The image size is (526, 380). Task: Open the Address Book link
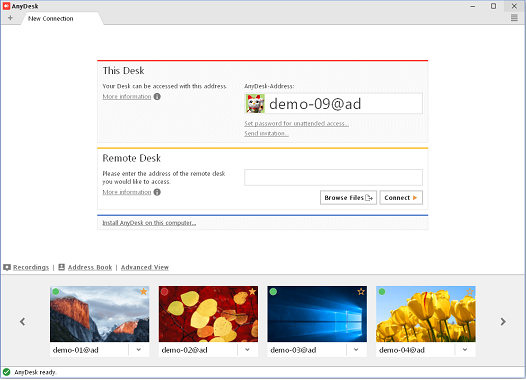click(x=90, y=267)
